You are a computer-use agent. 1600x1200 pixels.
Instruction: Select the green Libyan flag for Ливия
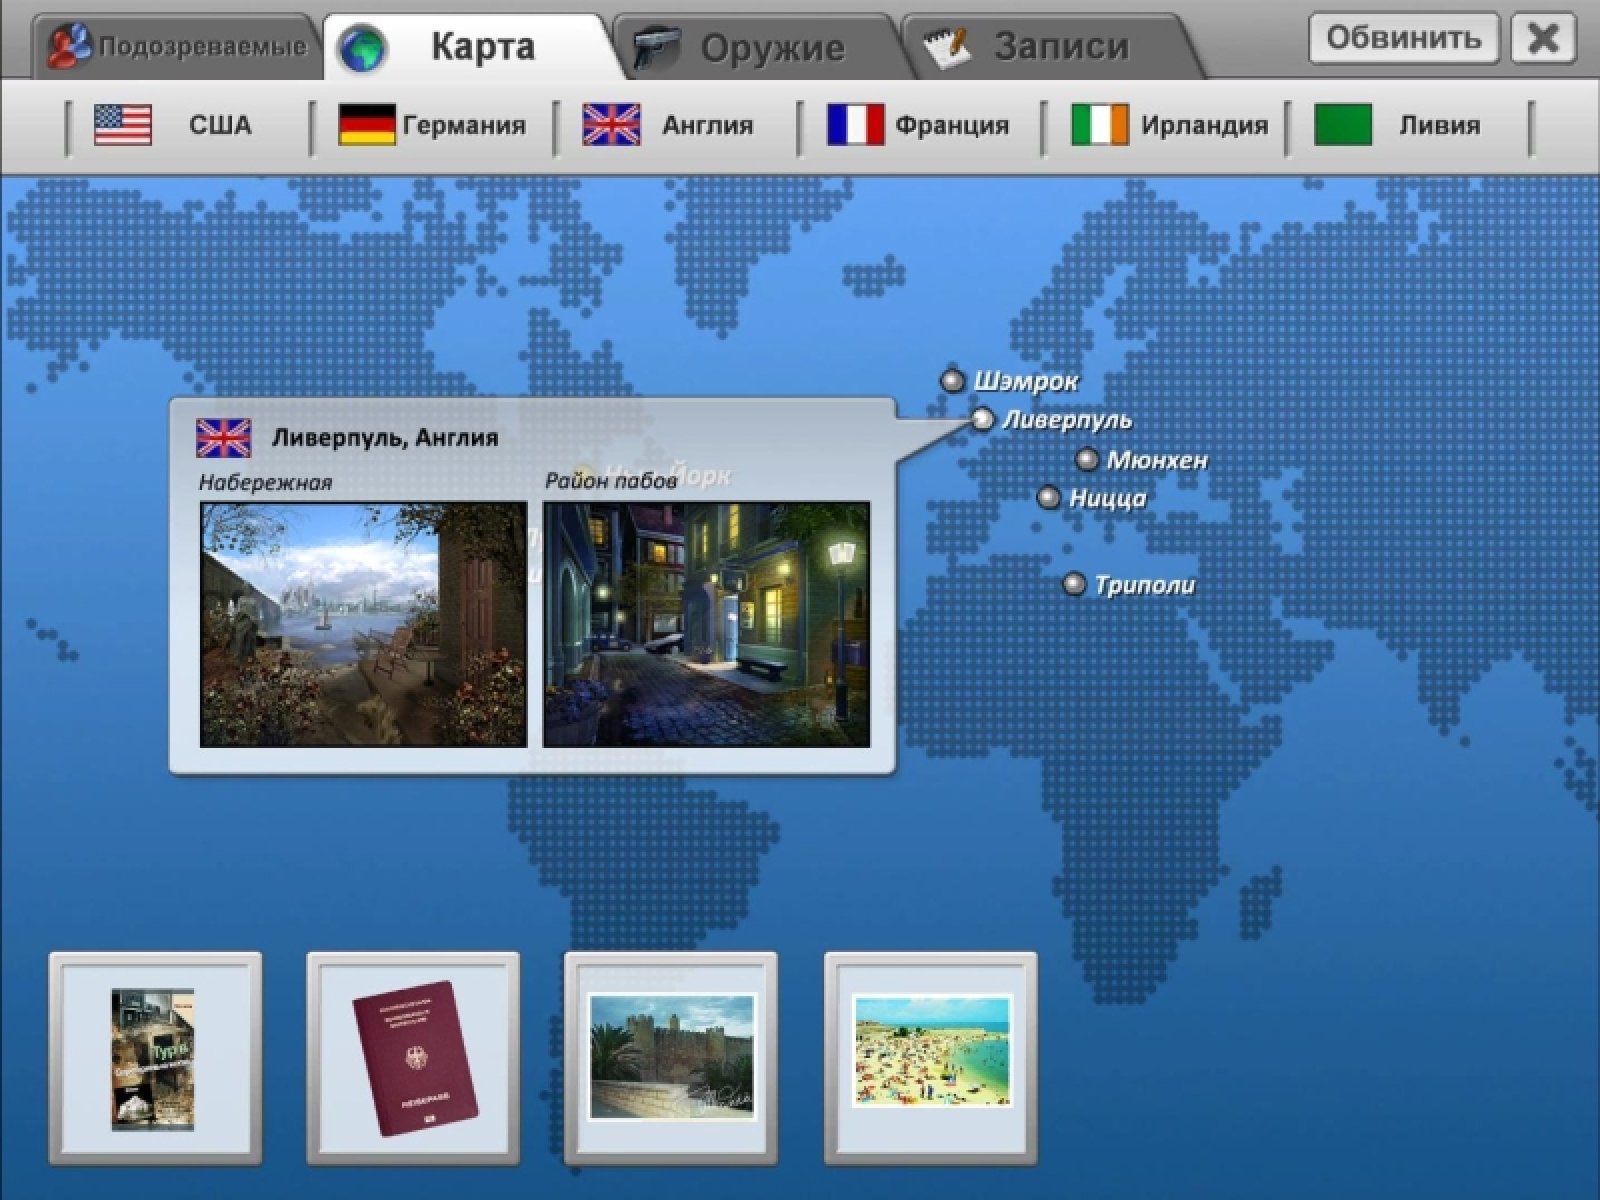click(1342, 125)
